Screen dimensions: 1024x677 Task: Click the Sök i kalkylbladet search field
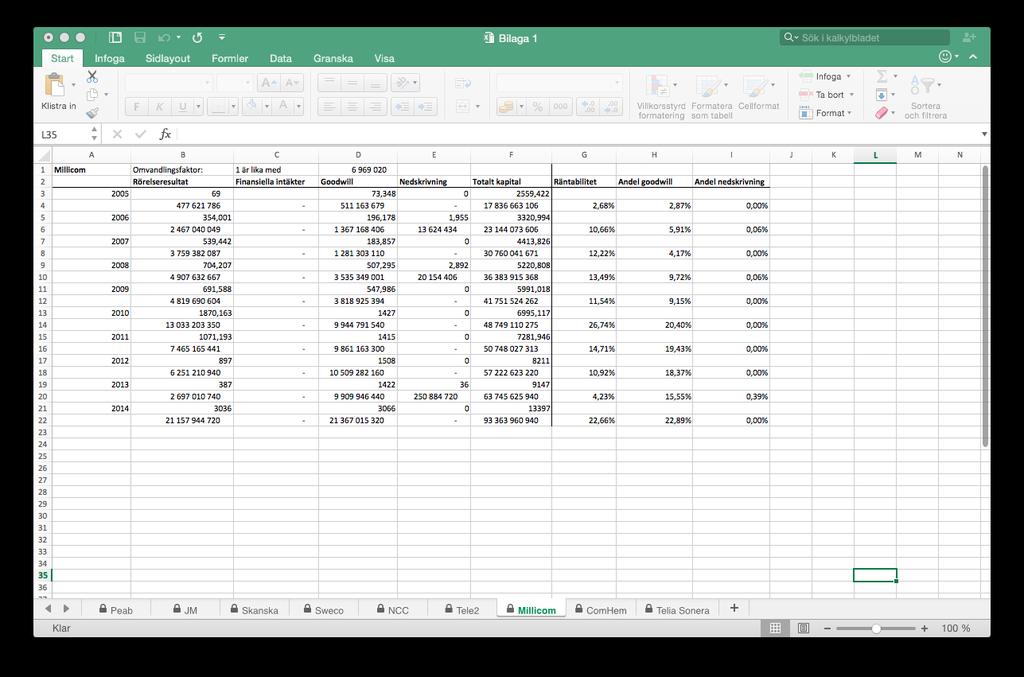(864, 37)
